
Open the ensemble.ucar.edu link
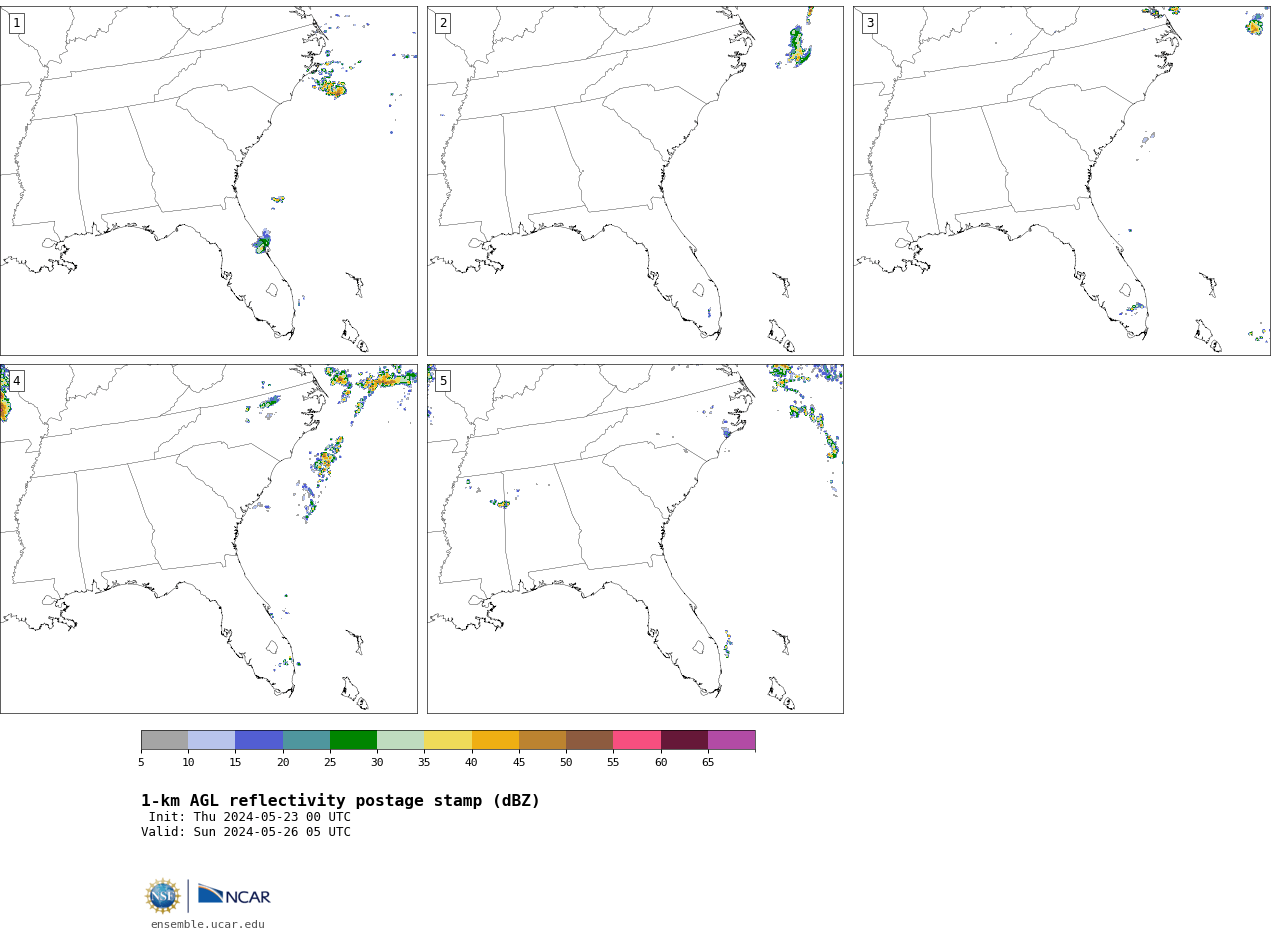[208, 925]
